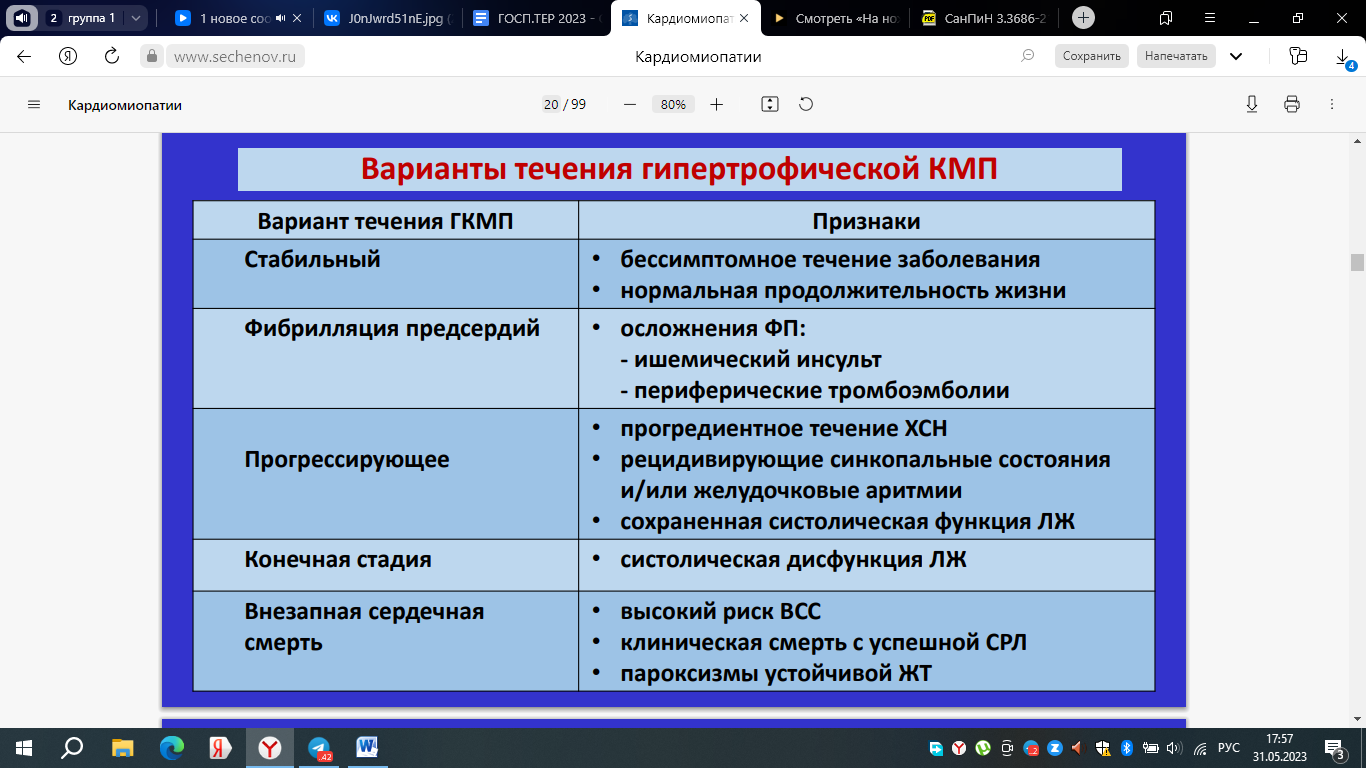Mute sound on the "1 новое соо" tab
Viewport: 1366px width, 768px height.
click(280, 17)
